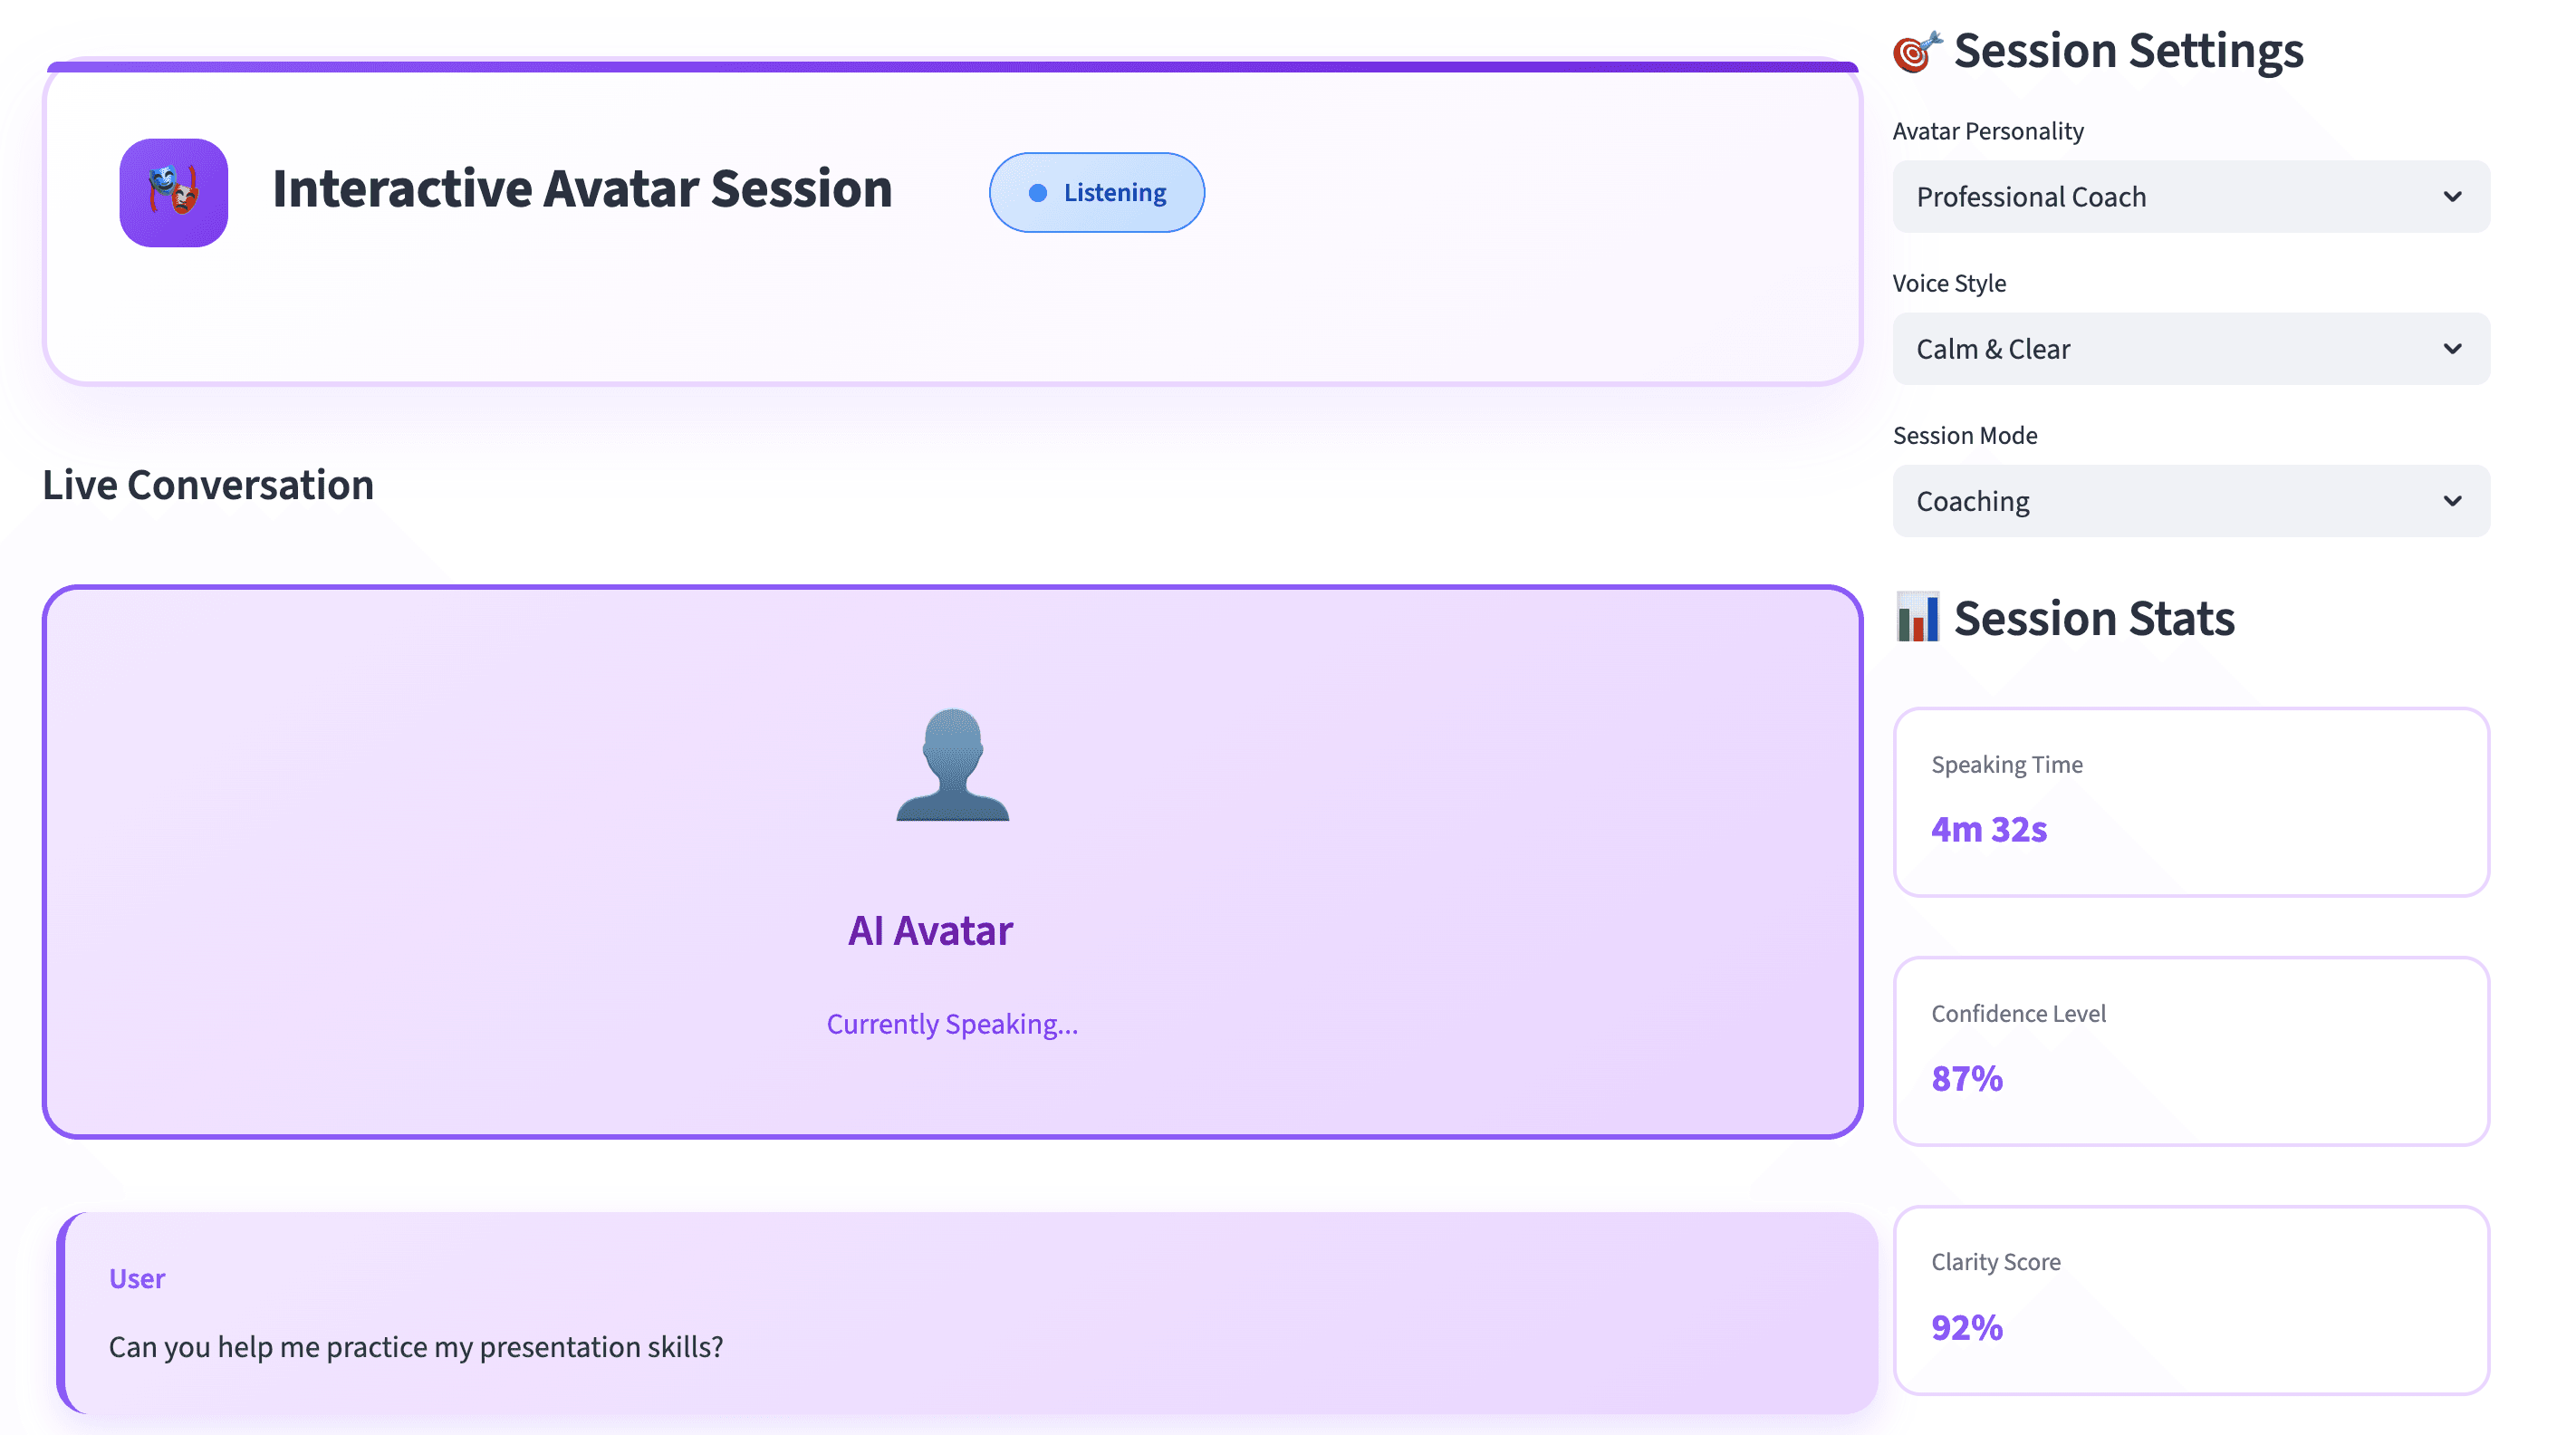The width and height of the screenshot is (2576, 1435).
Task: Click the User message bubble
Action: pos(966,1312)
